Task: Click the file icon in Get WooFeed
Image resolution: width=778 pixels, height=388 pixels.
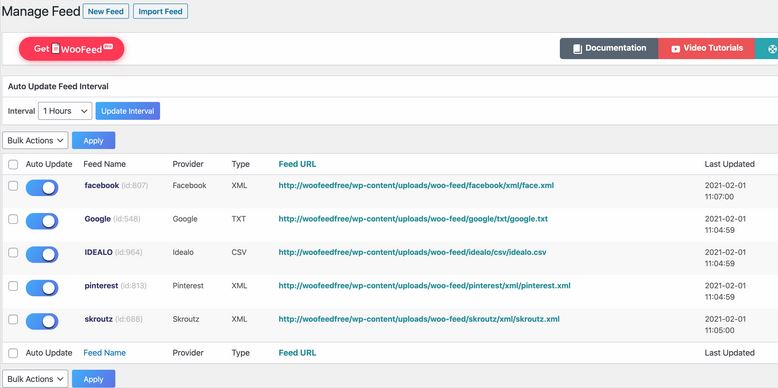Action: 56,49
